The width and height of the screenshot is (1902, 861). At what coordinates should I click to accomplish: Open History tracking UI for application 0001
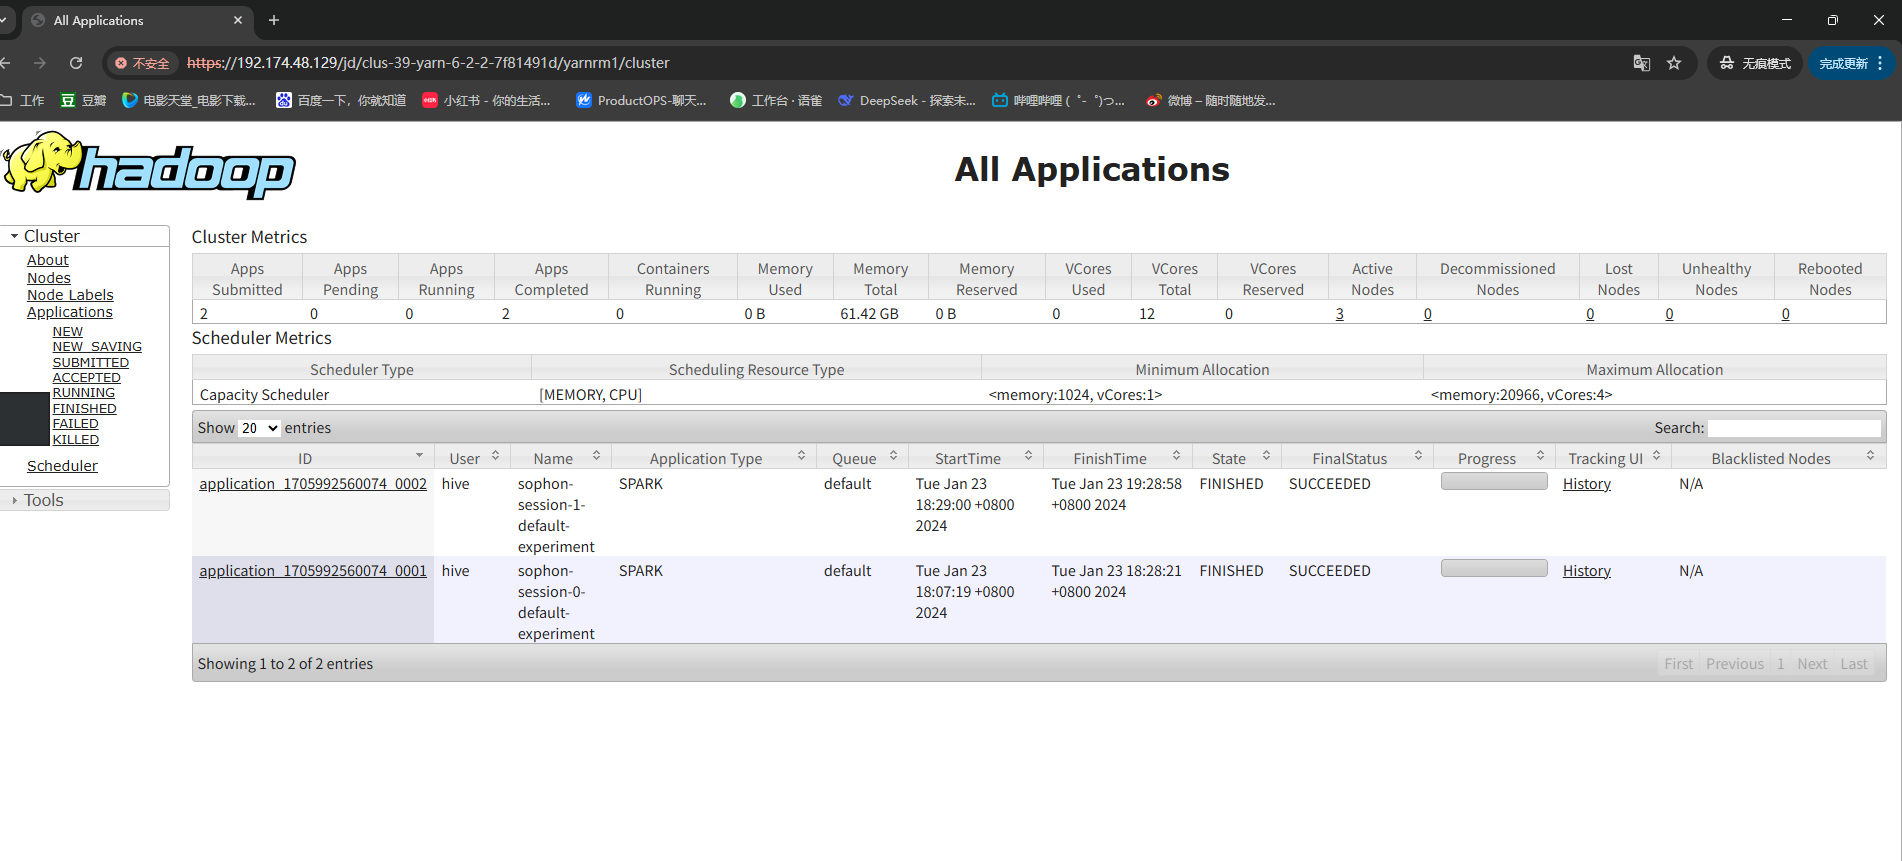click(1587, 571)
